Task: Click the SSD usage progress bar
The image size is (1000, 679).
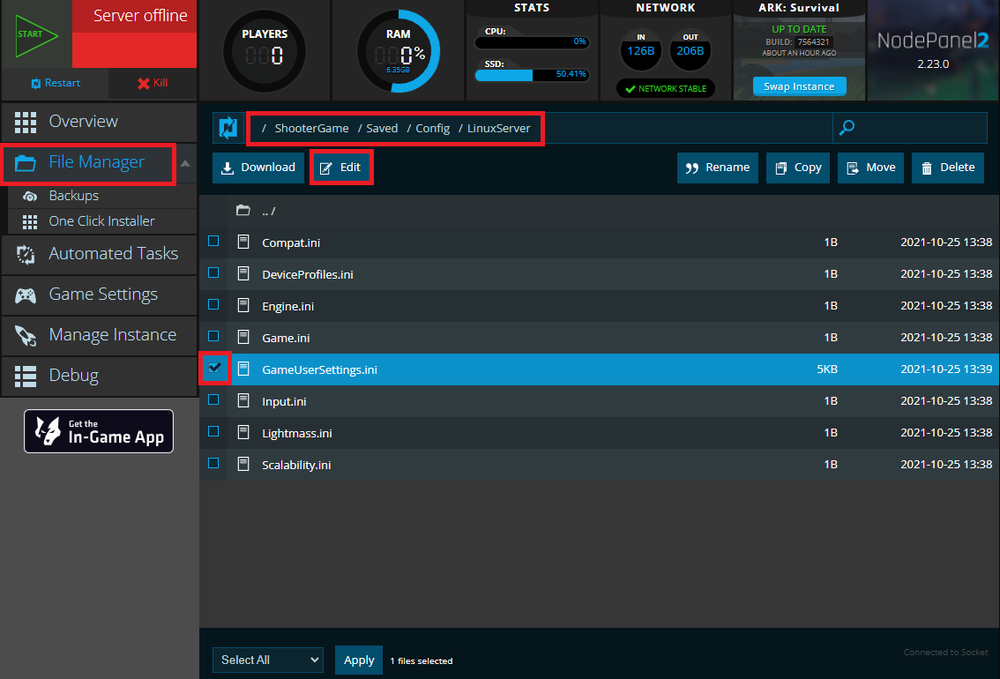Action: click(x=532, y=74)
